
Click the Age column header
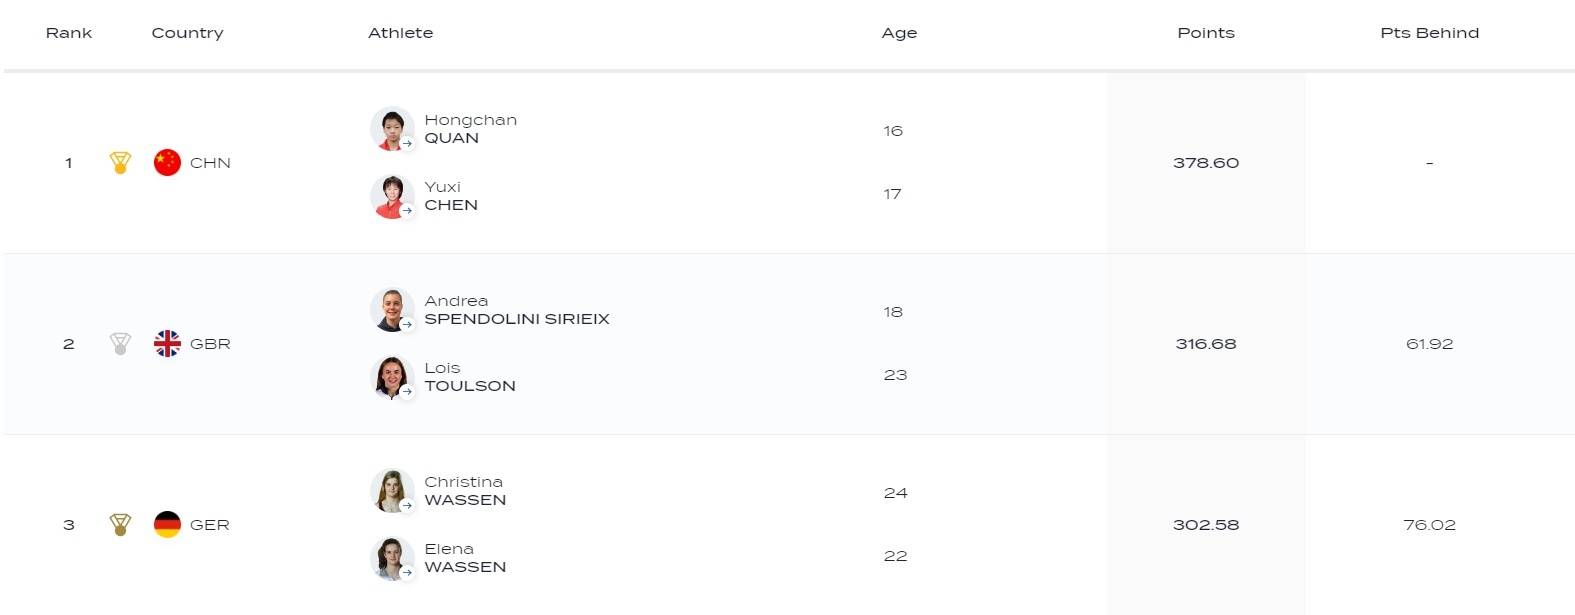coord(899,33)
